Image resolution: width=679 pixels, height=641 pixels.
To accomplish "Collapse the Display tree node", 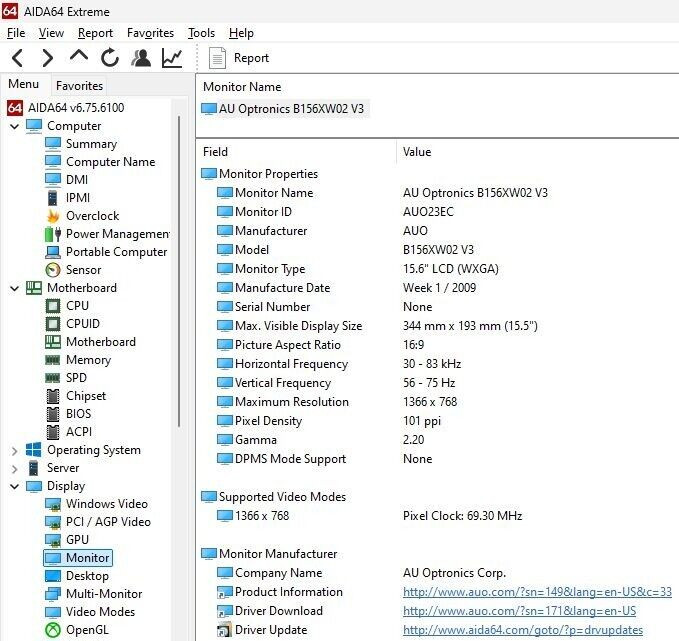I will pyautogui.click(x=14, y=487).
